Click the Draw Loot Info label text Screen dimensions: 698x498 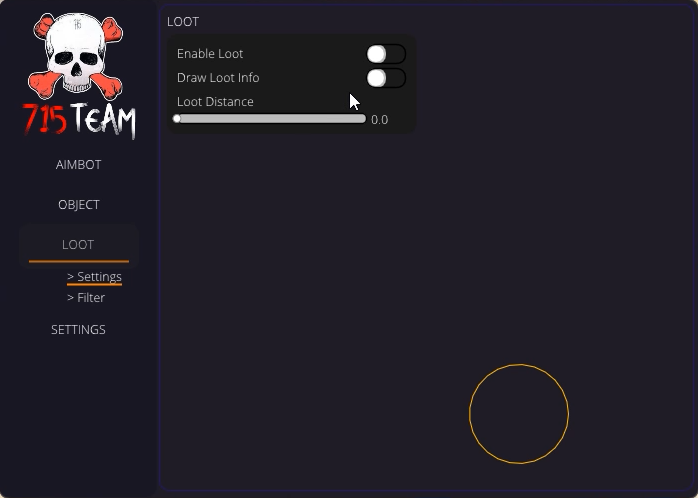coord(218,78)
